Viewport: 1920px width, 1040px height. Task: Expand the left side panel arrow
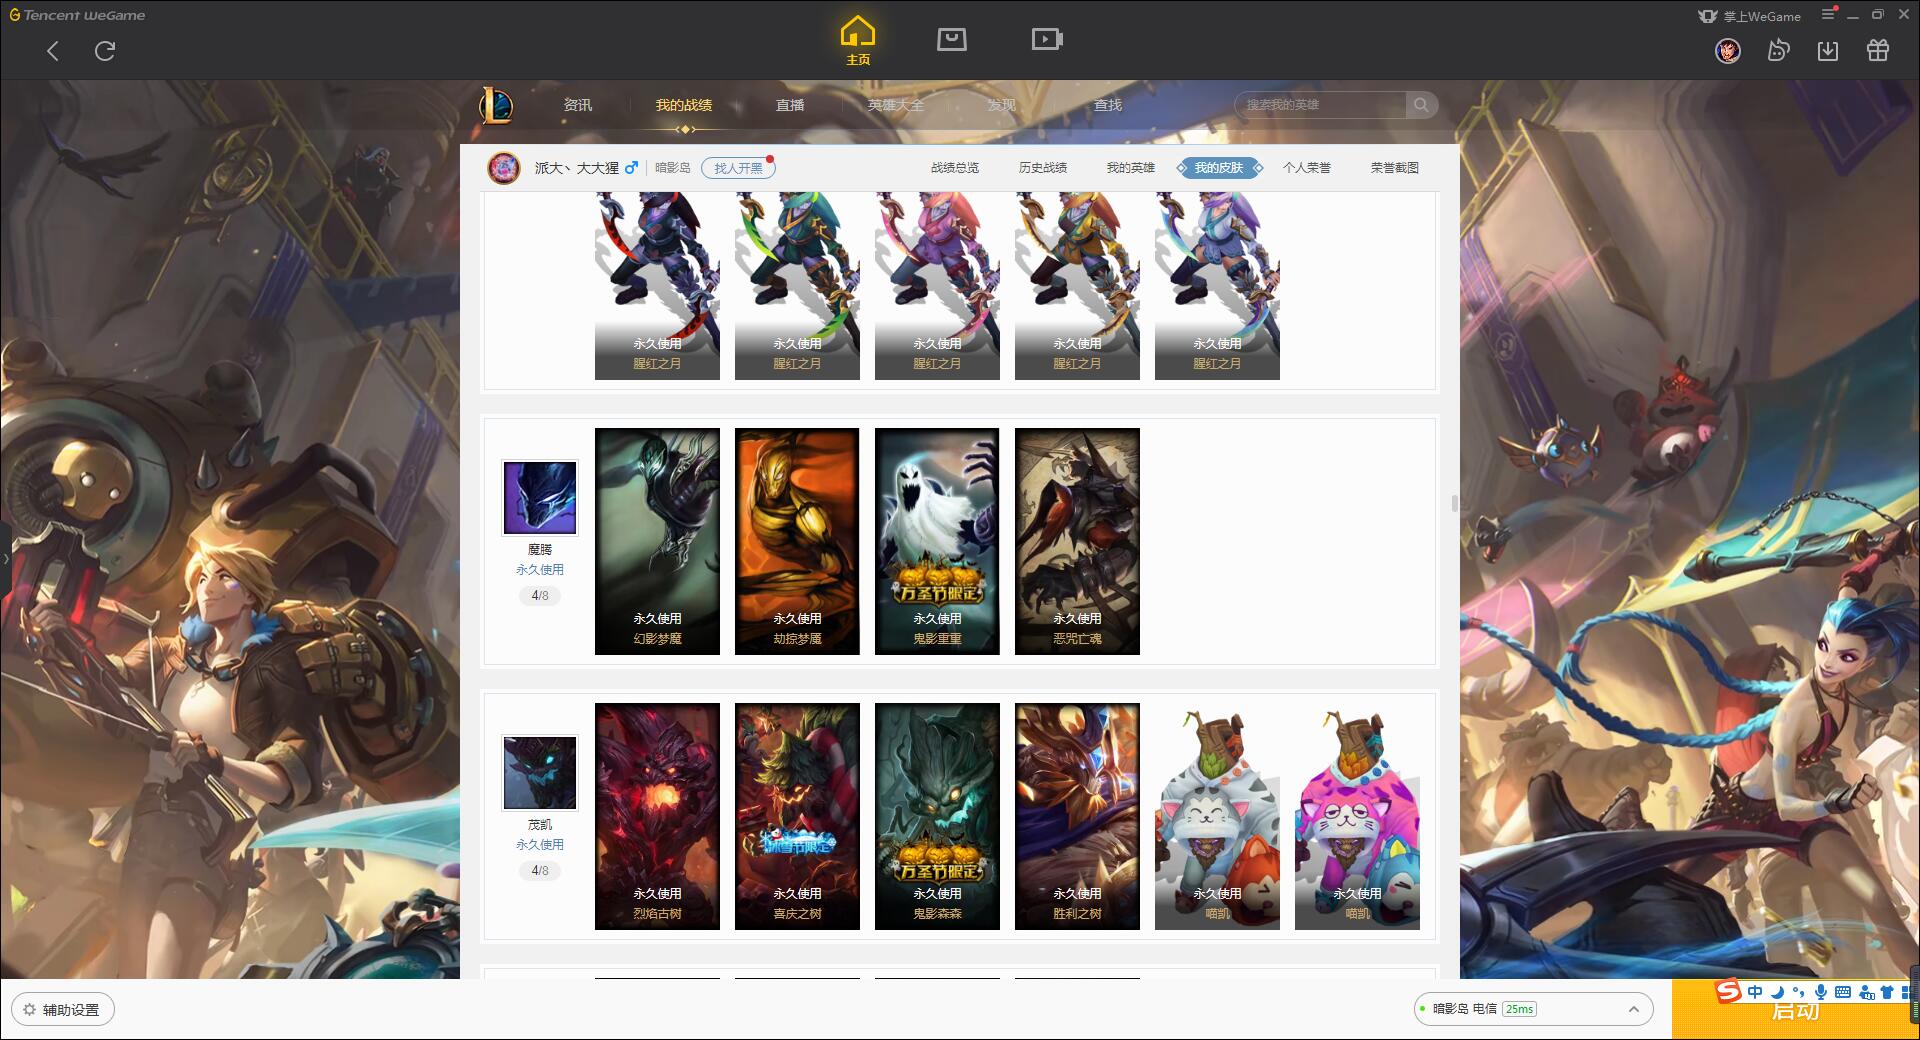pyautogui.click(x=5, y=558)
